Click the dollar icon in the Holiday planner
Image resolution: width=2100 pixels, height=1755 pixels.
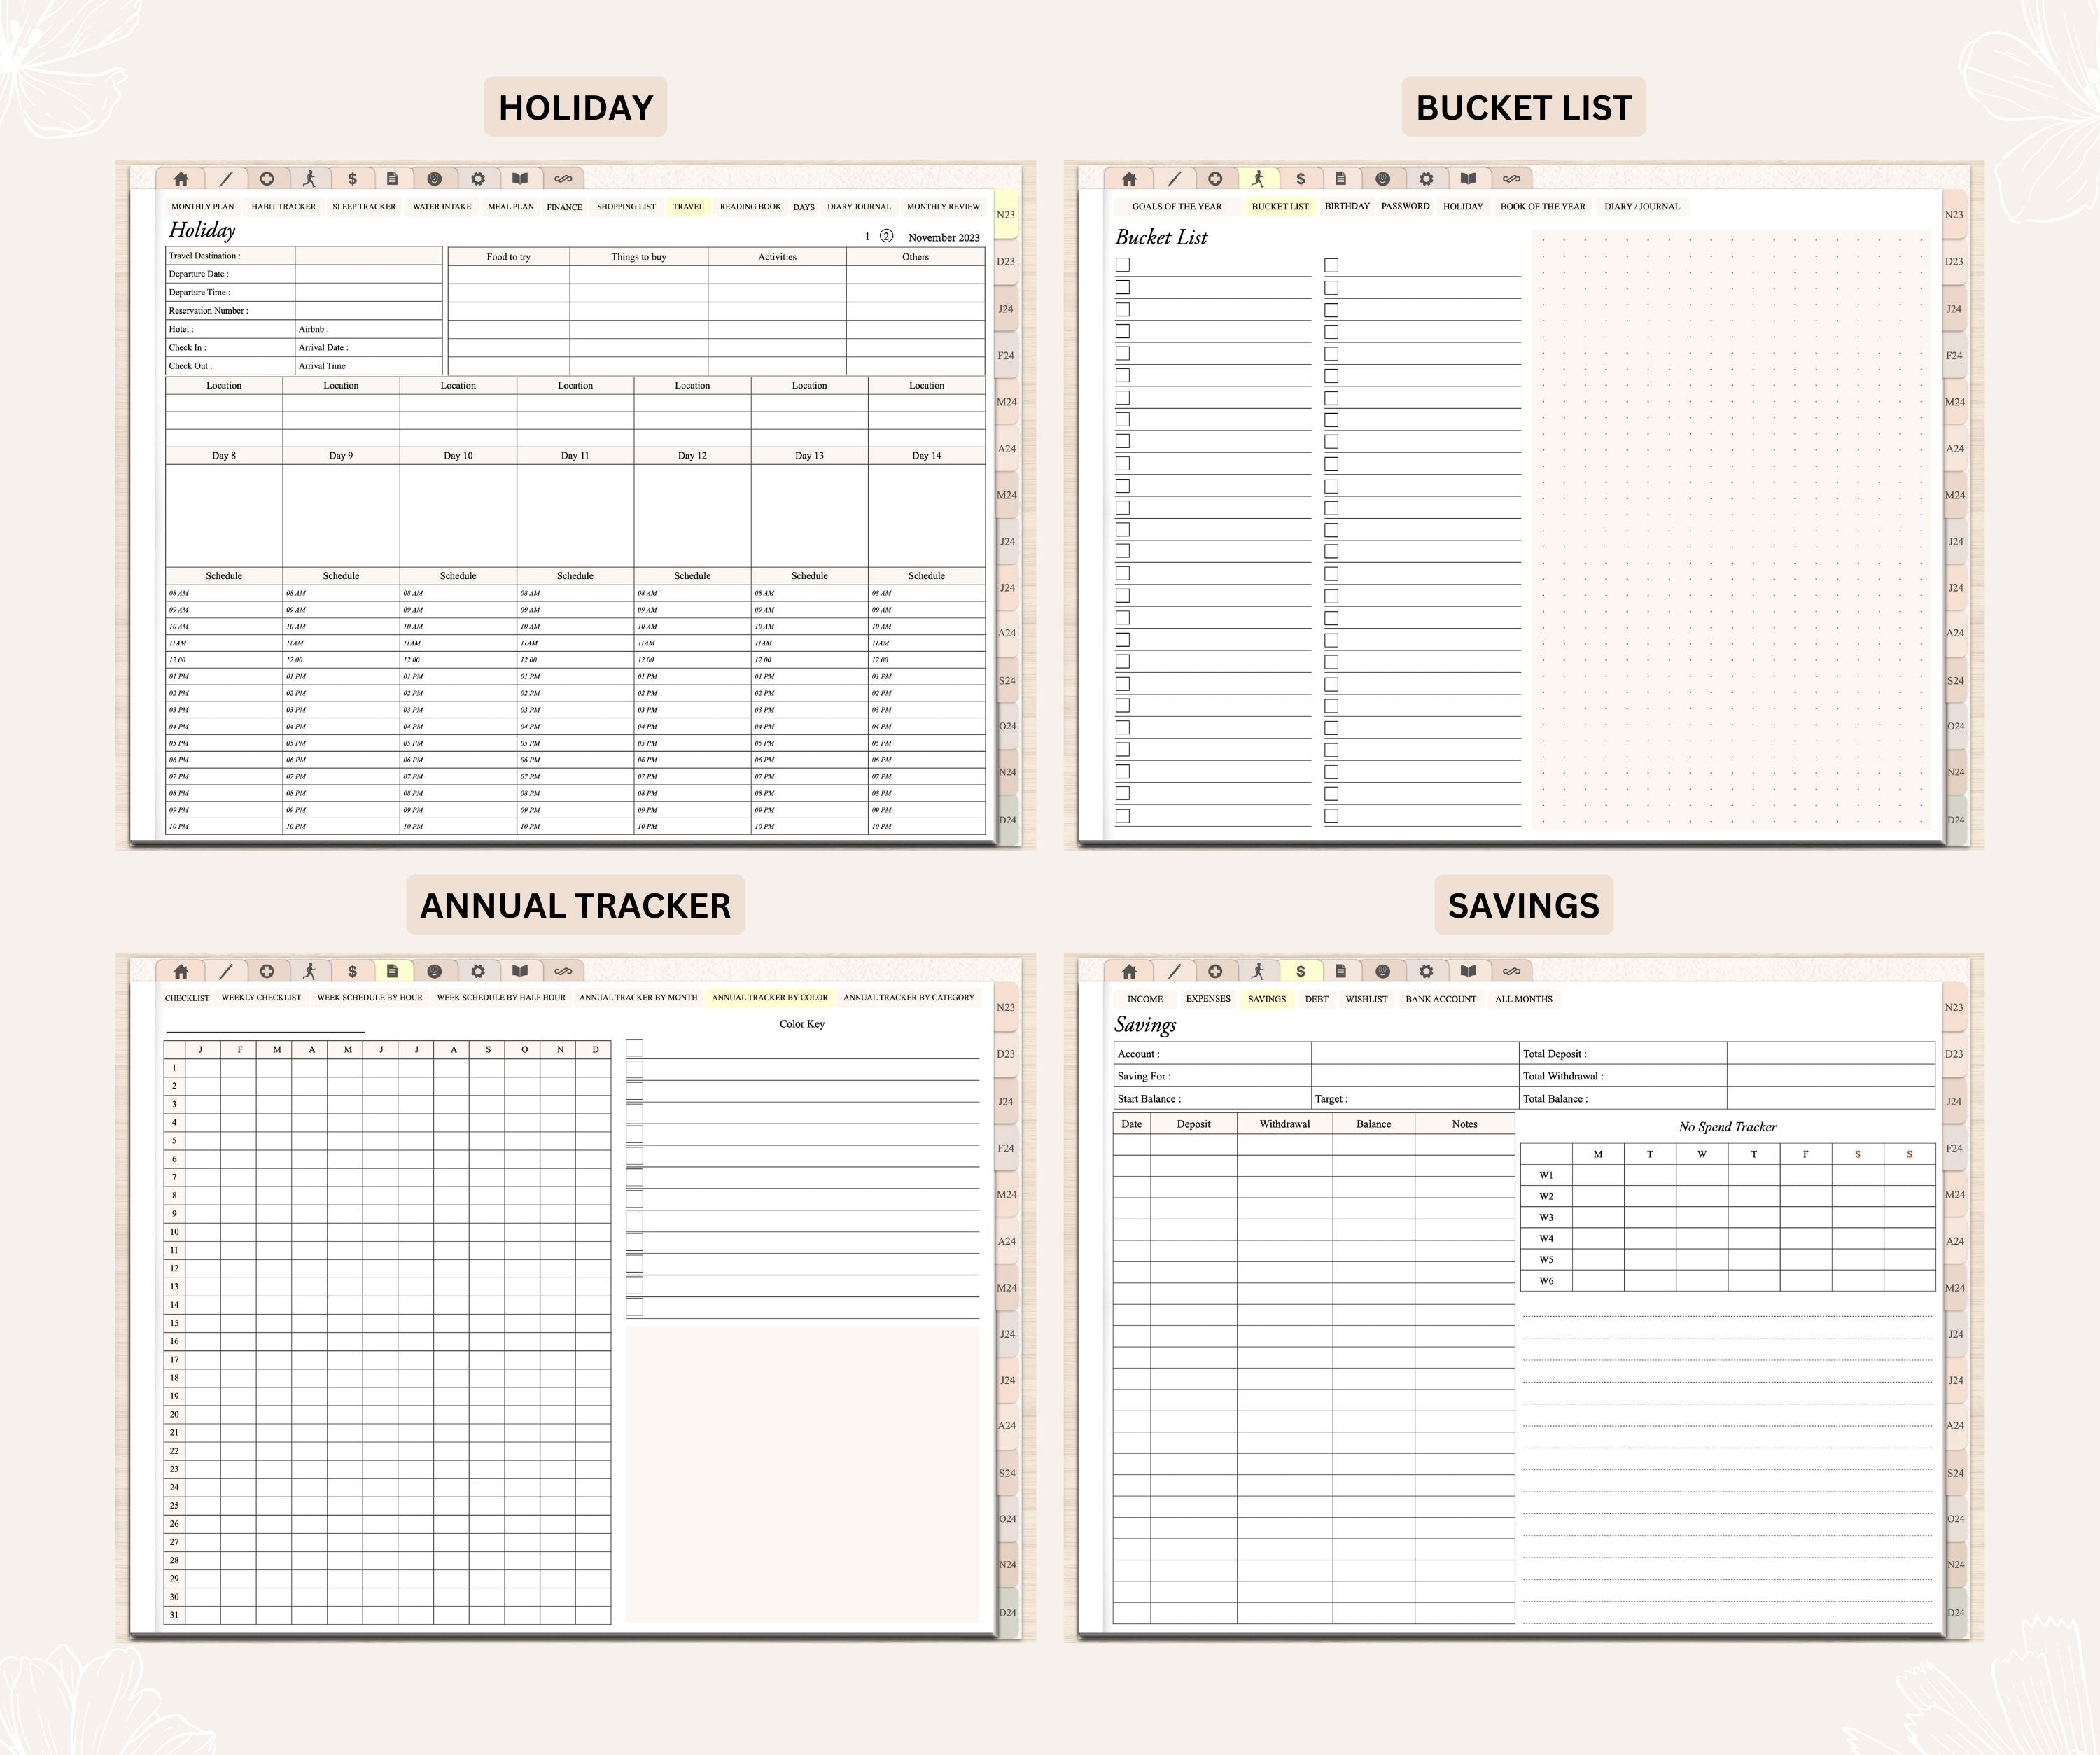352,179
